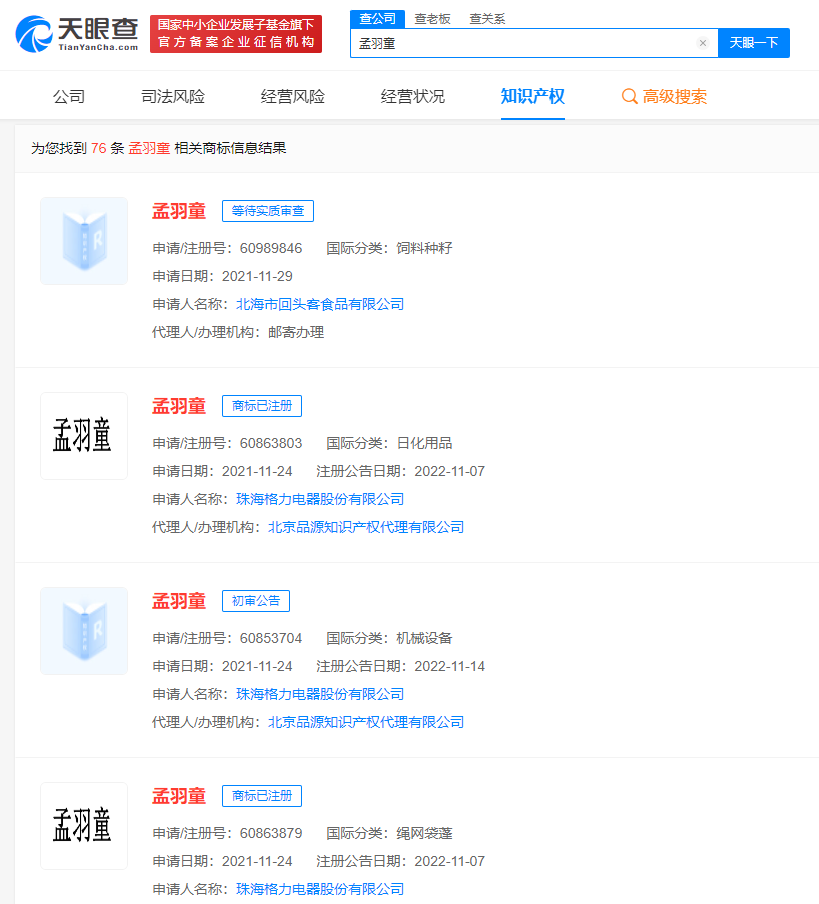The width and height of the screenshot is (819, 904).
Task: Open applicant 珠海格力电器股份有限公司 for 60853704
Action: [x=320, y=694]
